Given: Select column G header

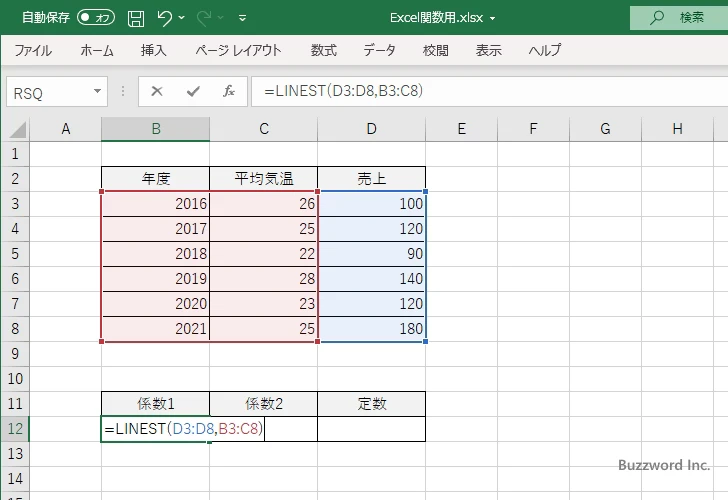Looking at the screenshot, I should pos(605,129).
